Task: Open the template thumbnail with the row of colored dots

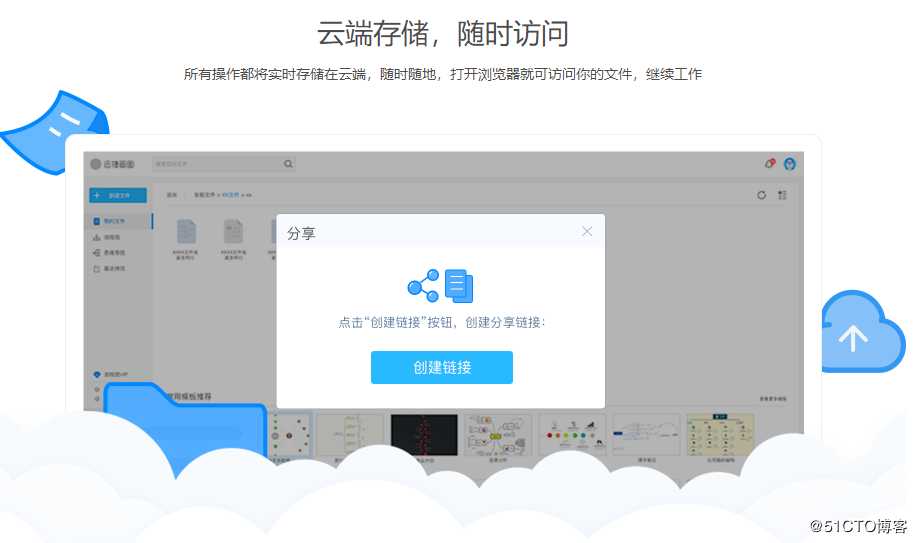Action: pos(572,435)
